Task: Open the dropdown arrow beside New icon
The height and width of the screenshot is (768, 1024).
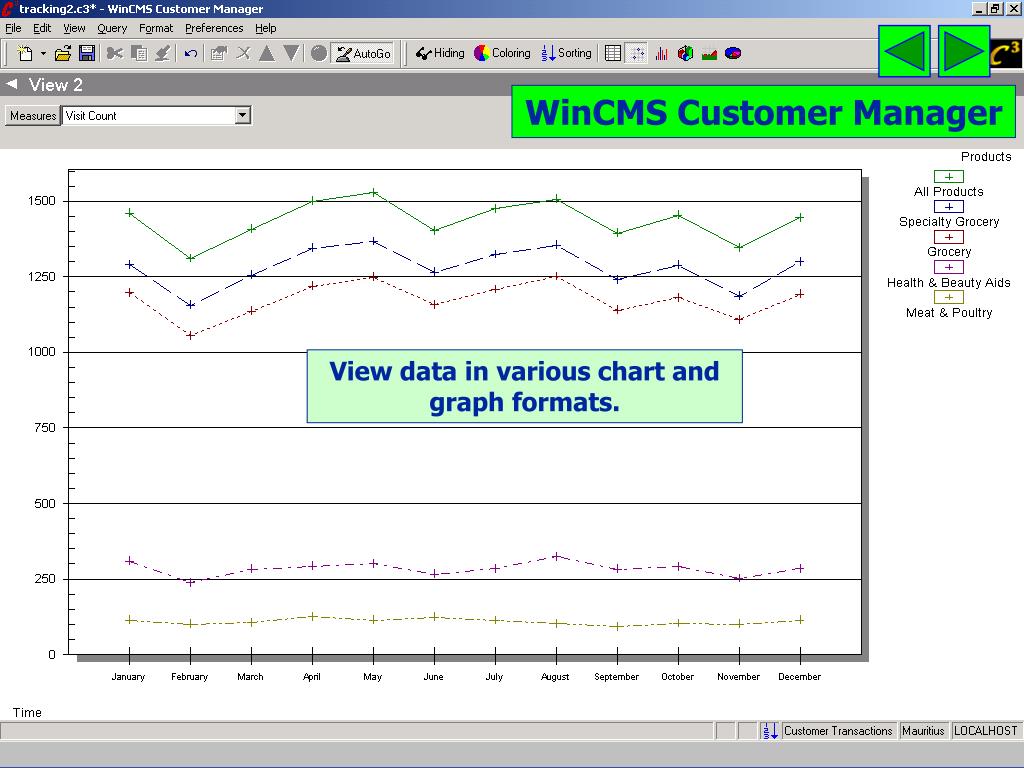Action: coord(43,54)
